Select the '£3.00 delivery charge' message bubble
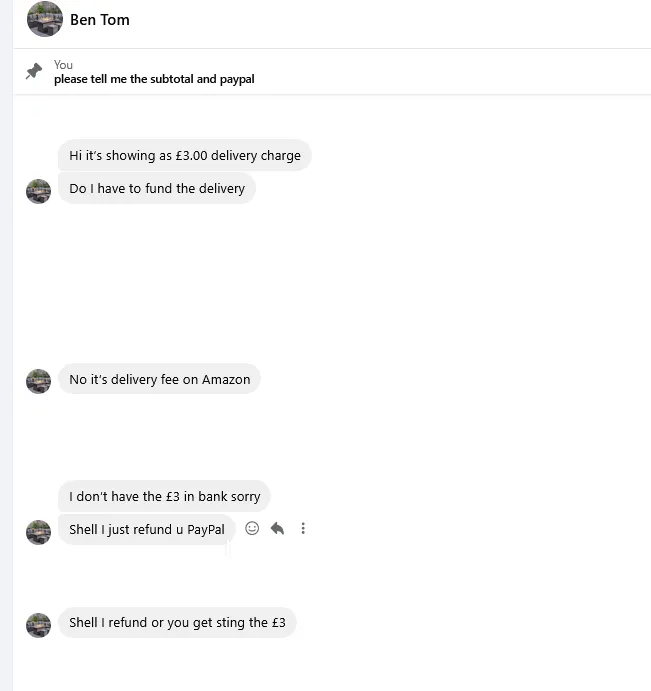The image size is (651, 691). click(184, 155)
